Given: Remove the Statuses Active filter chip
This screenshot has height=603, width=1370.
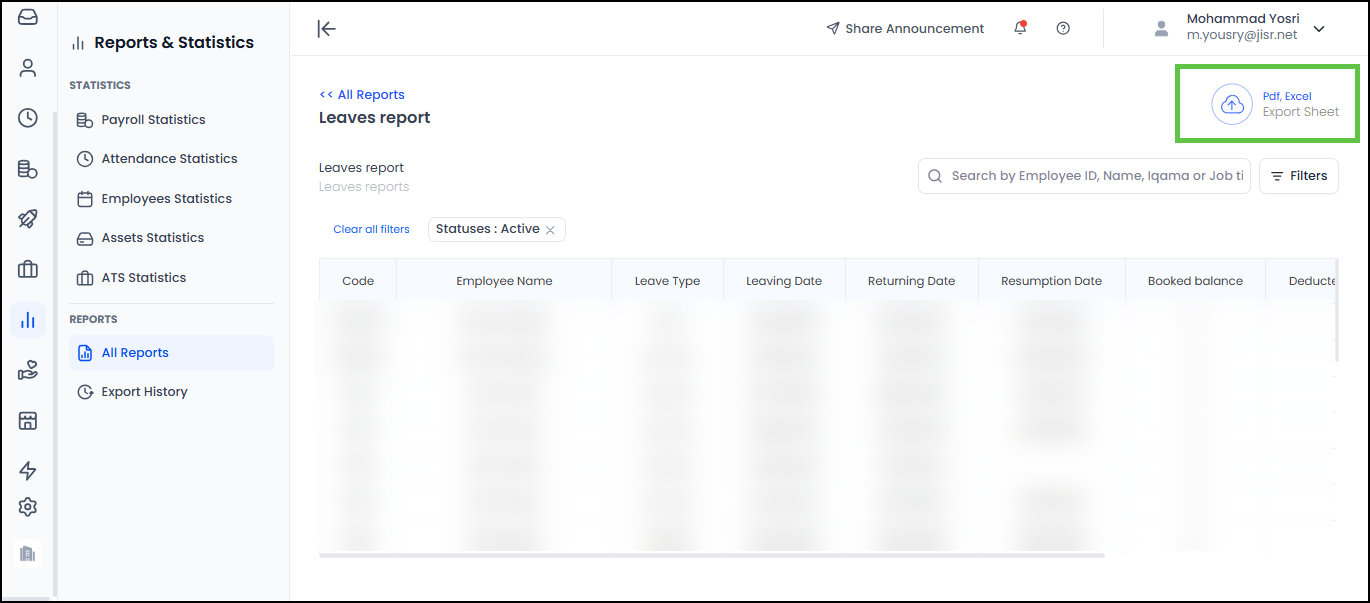Looking at the screenshot, I should tap(550, 229).
